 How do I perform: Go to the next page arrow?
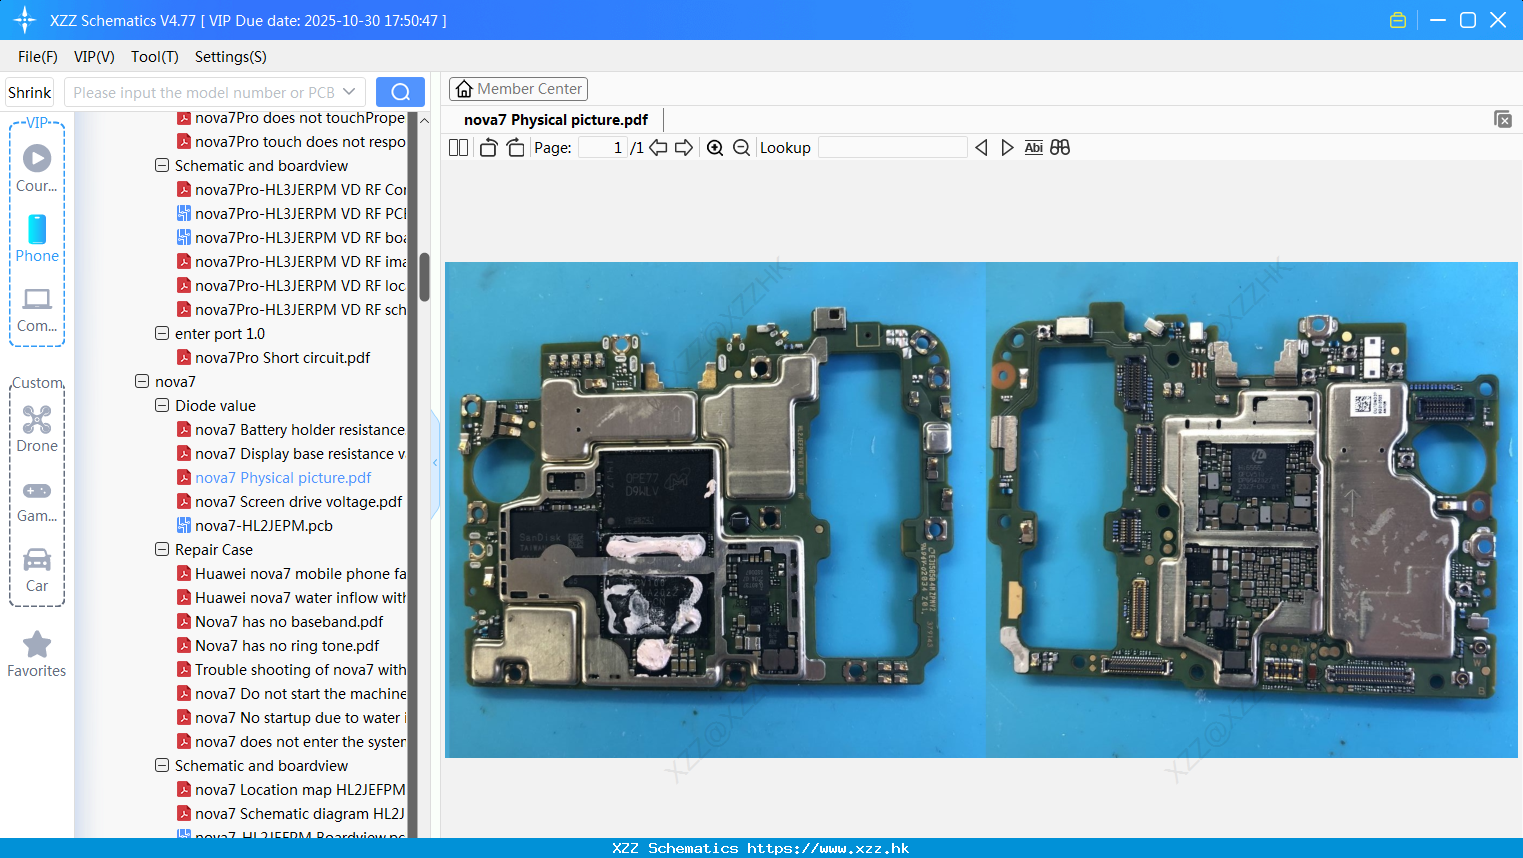[x=684, y=148]
